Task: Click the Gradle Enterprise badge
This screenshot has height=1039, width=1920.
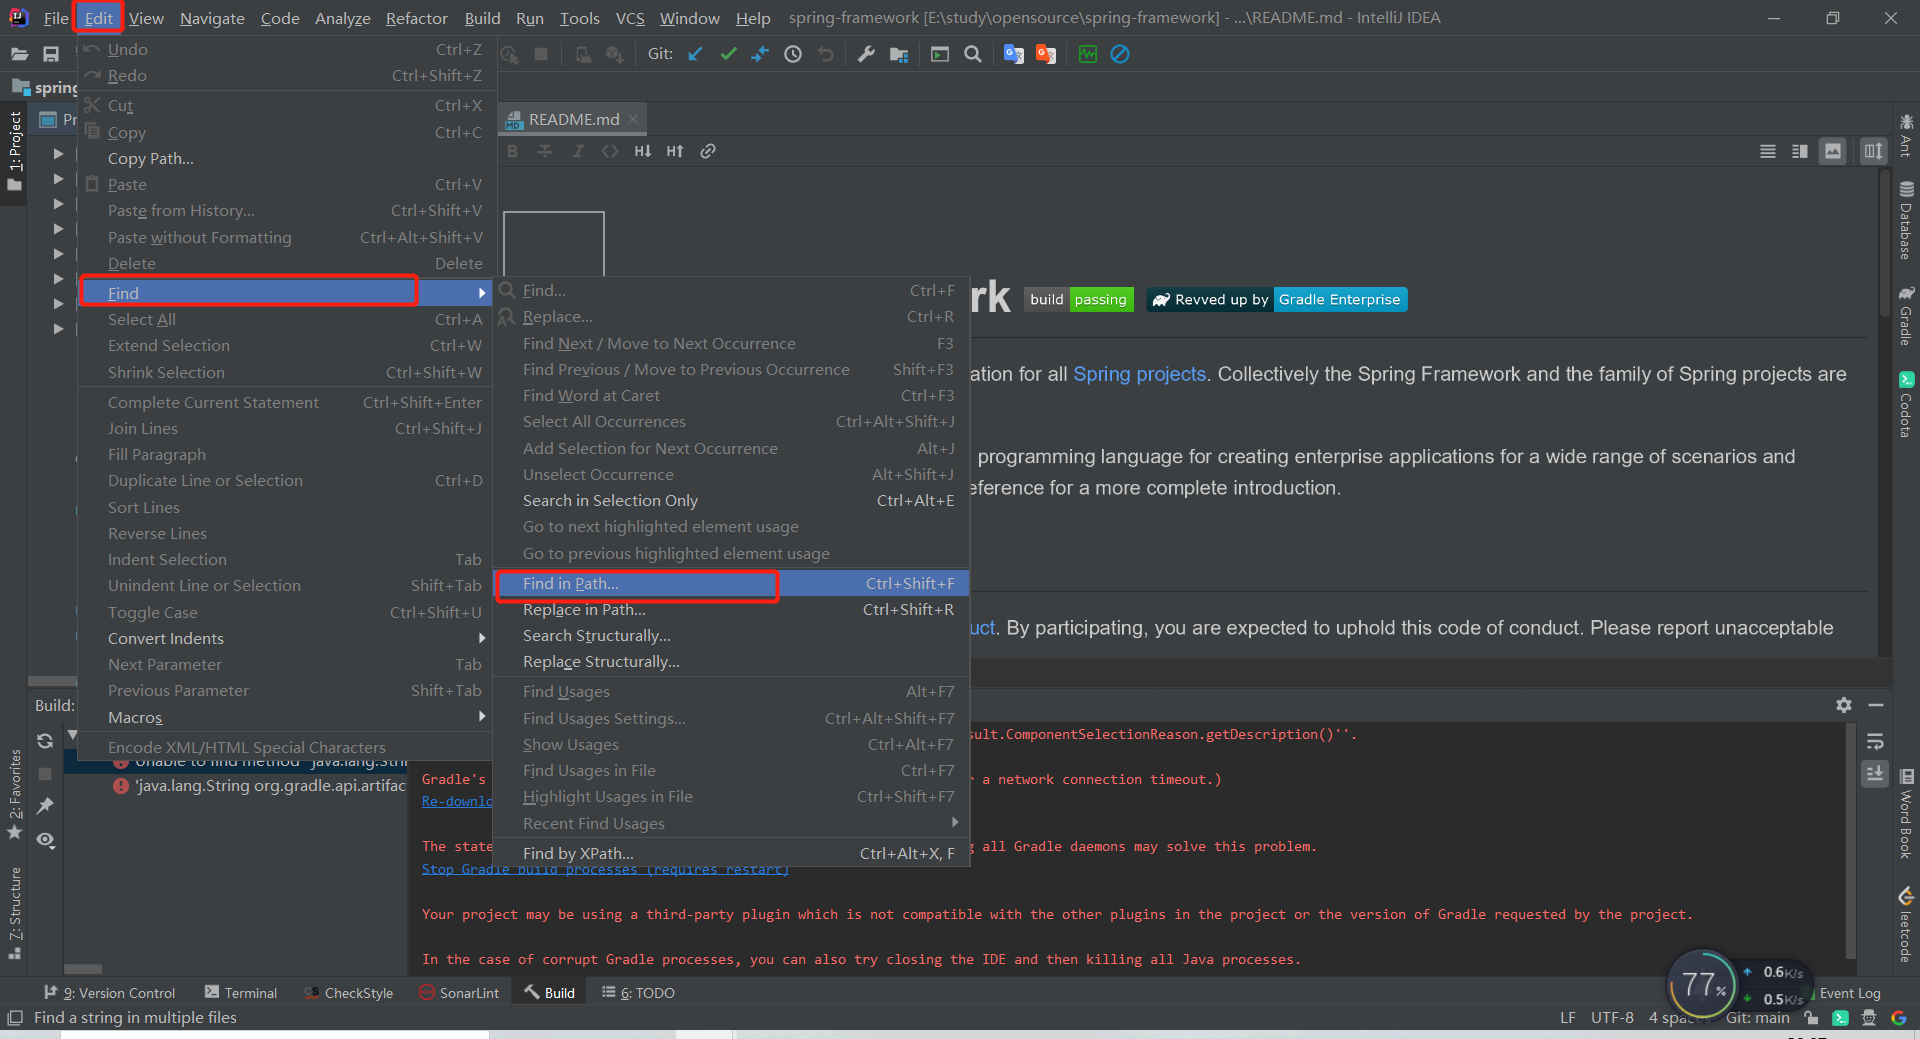Action: pyautogui.click(x=1277, y=299)
